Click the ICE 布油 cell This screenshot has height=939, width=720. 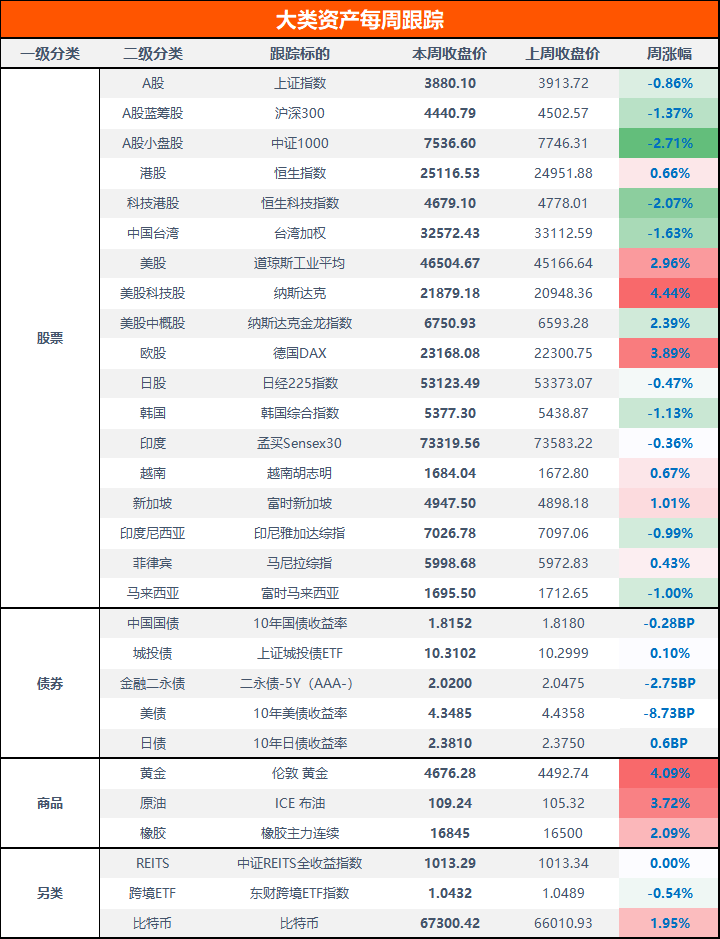(300, 804)
